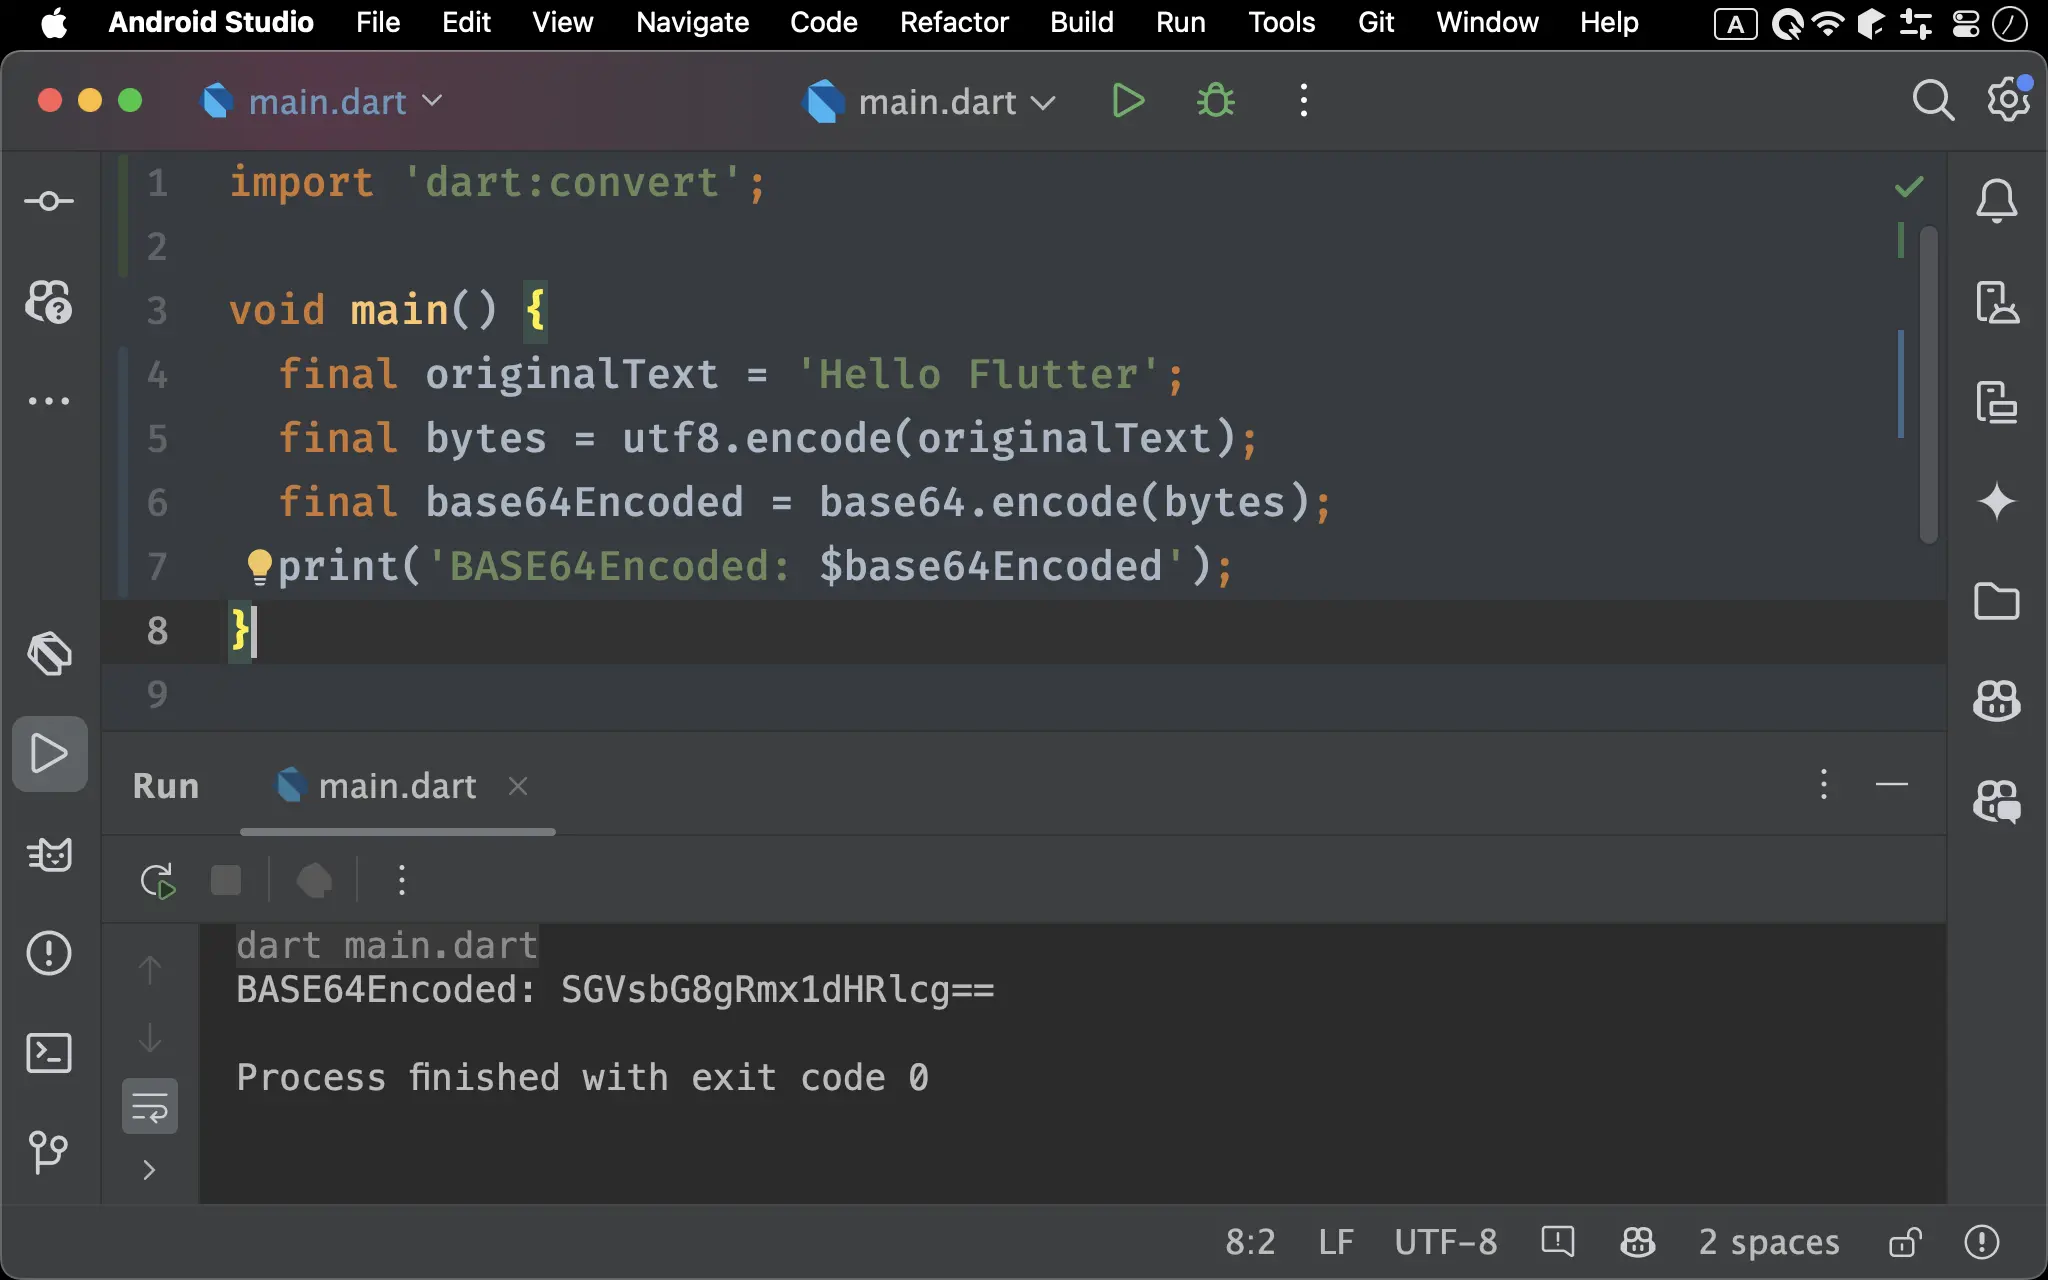The height and width of the screenshot is (1280, 2048).
Task: Click the Wi-Fi icon in menu bar
Action: pos(1828,23)
